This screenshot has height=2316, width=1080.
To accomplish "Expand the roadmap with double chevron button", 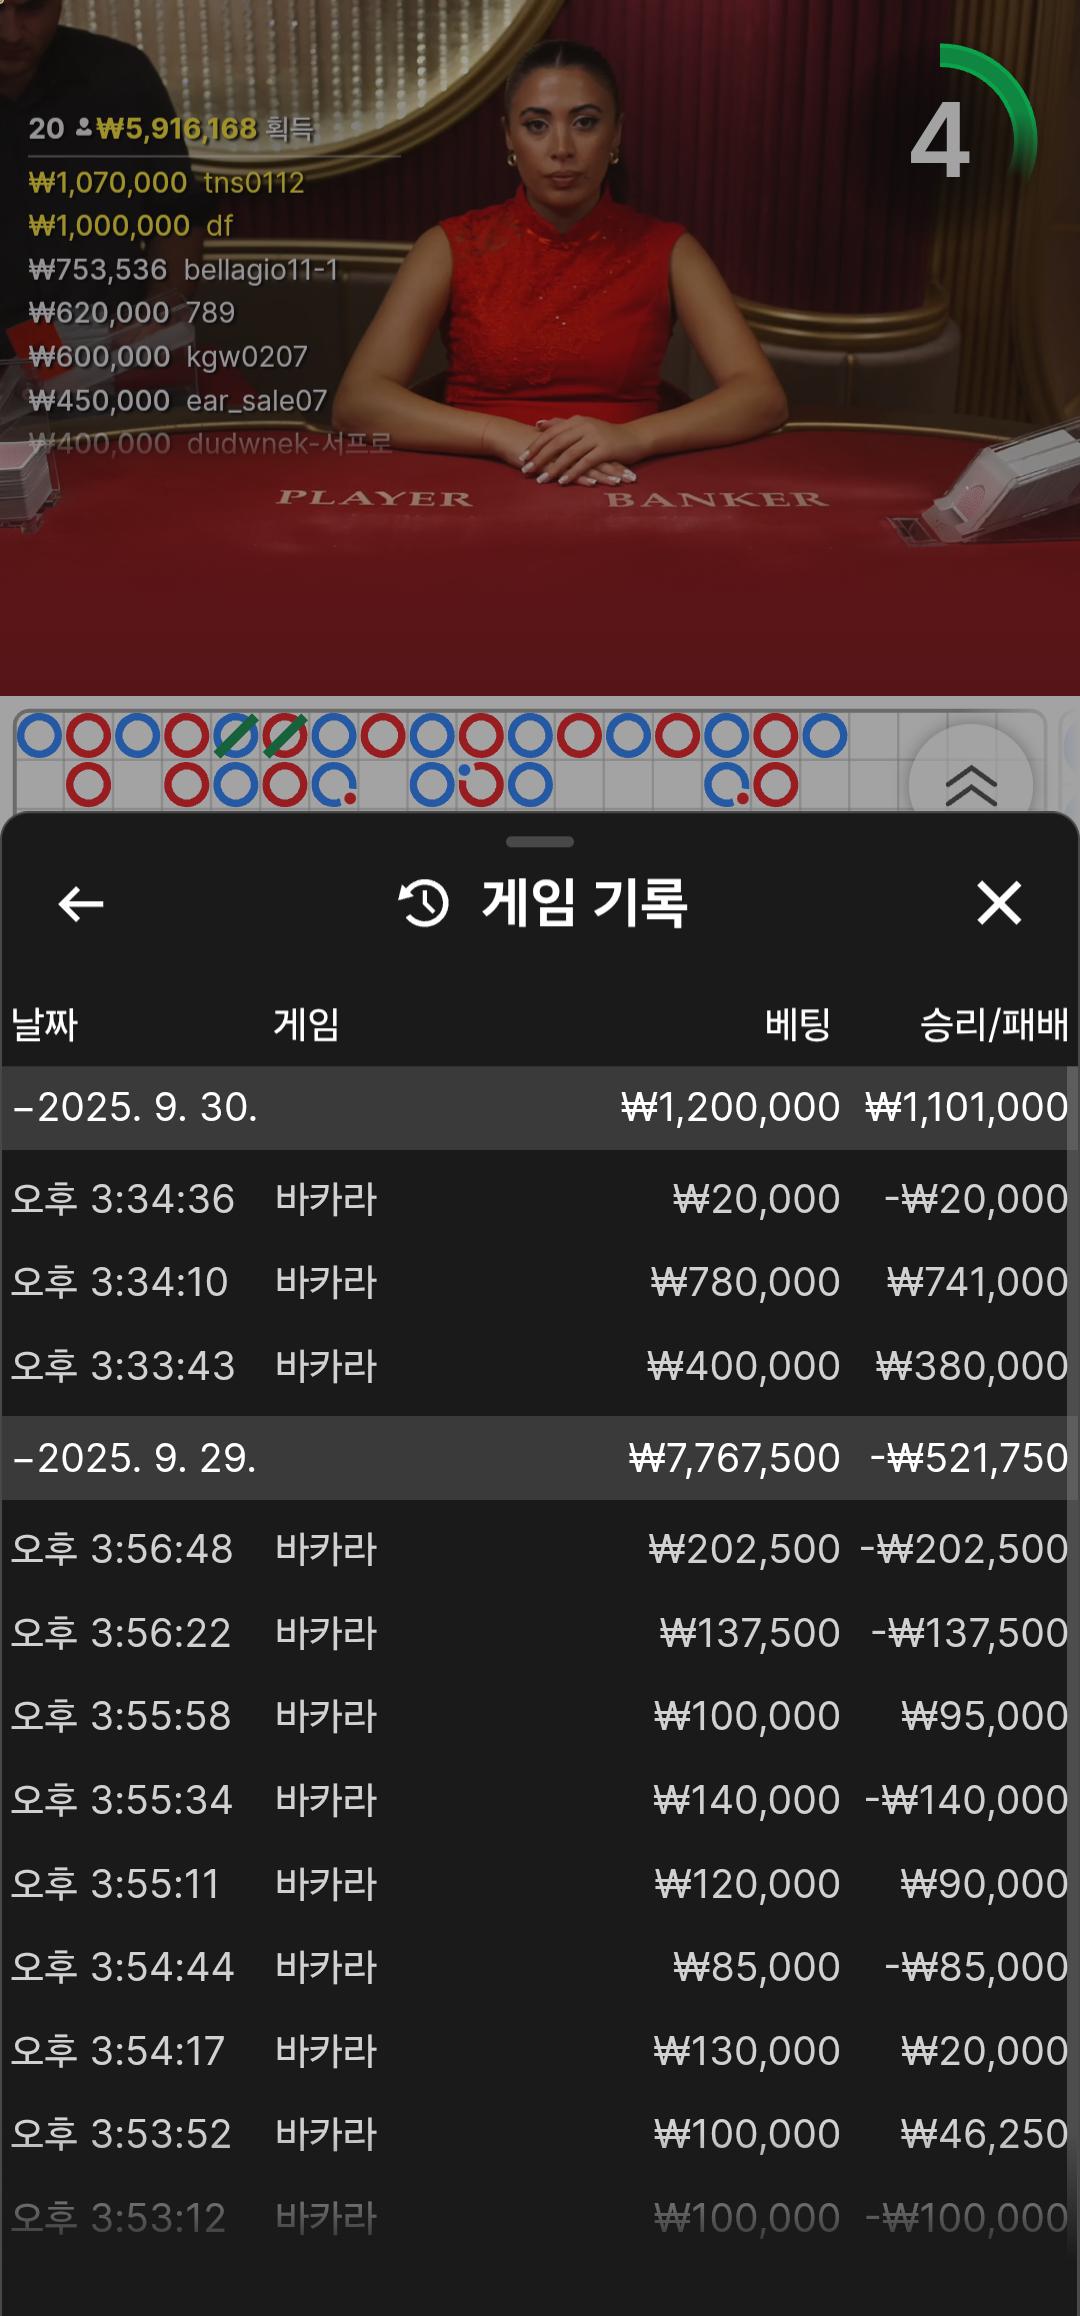I will 970,784.
